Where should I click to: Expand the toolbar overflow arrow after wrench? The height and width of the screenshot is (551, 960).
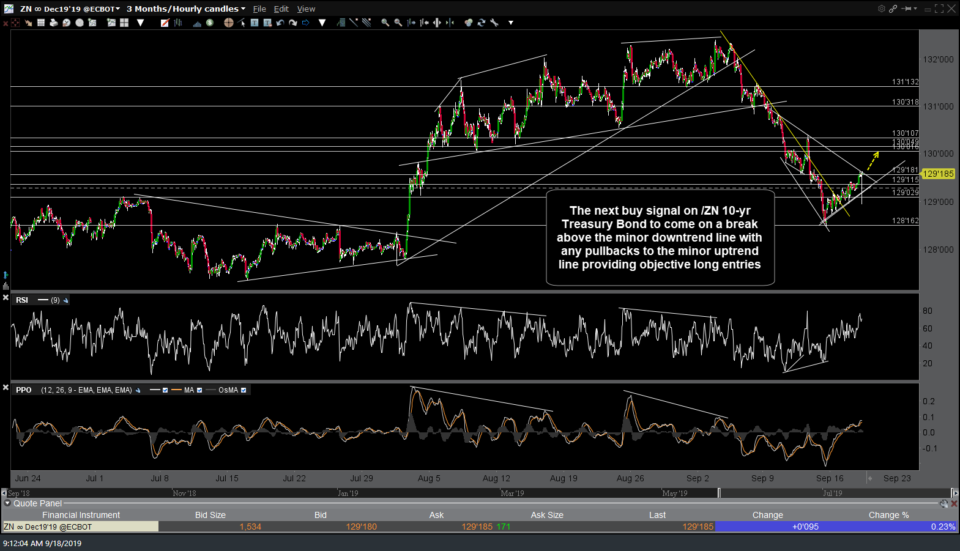(x=511, y=23)
